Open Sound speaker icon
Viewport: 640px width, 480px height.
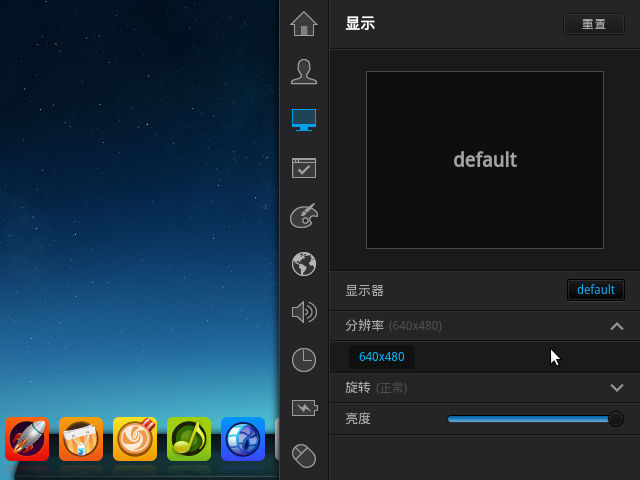[304, 312]
